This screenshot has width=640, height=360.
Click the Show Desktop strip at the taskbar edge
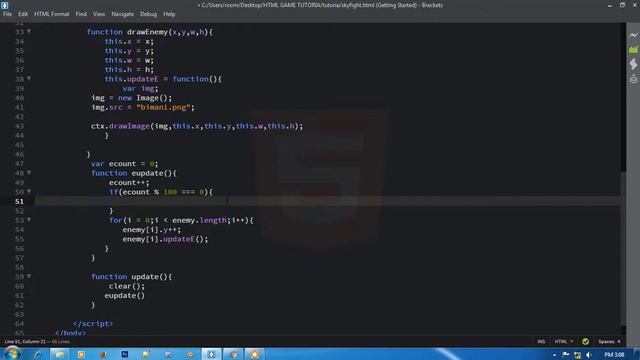tap(637, 354)
